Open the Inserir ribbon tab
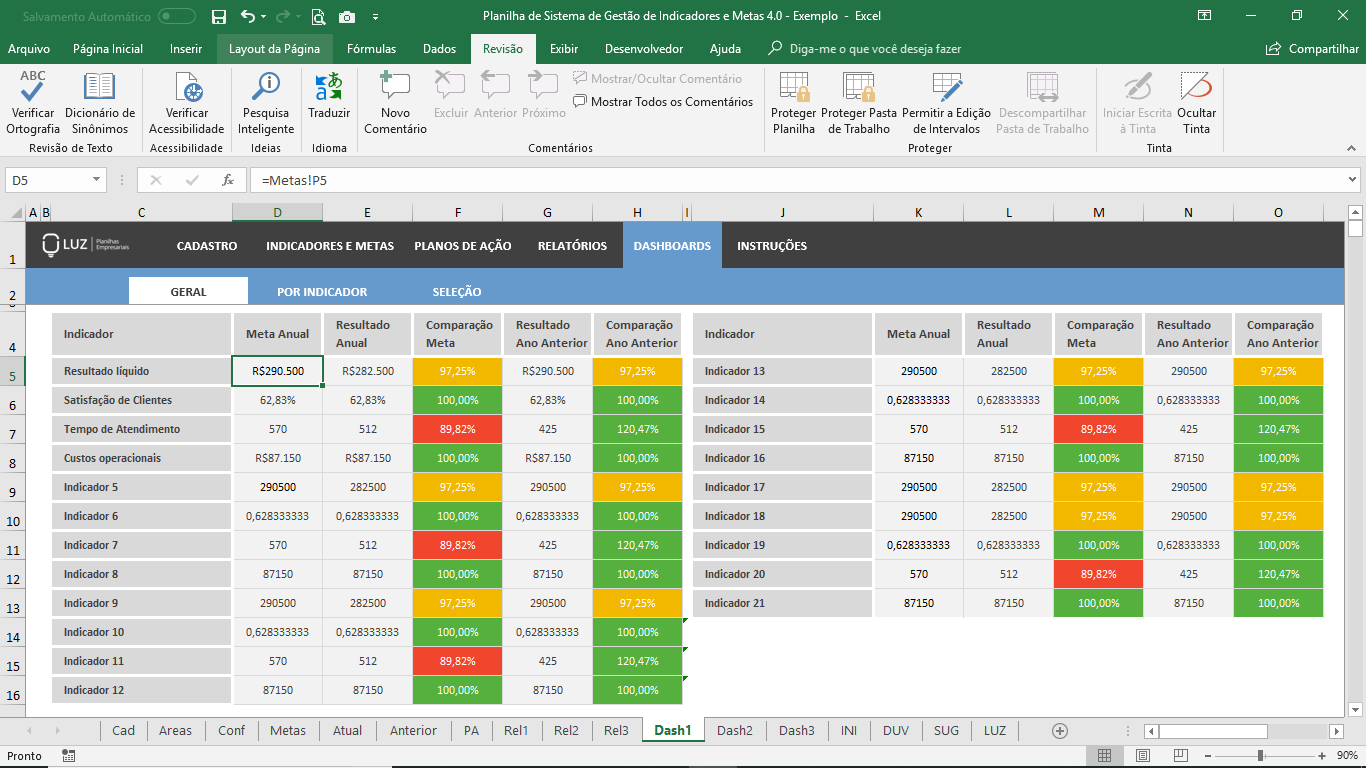Screen dimensions: 1366x768 [x=186, y=48]
